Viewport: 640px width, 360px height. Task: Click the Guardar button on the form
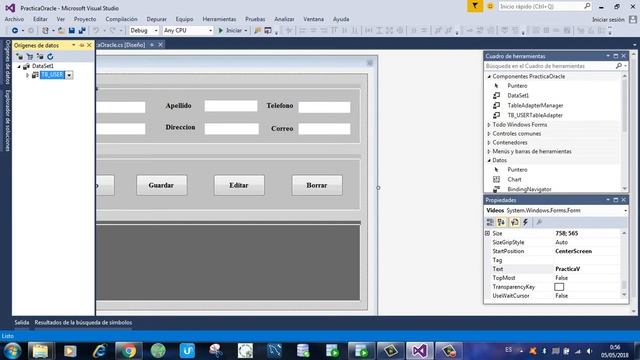pos(162,185)
